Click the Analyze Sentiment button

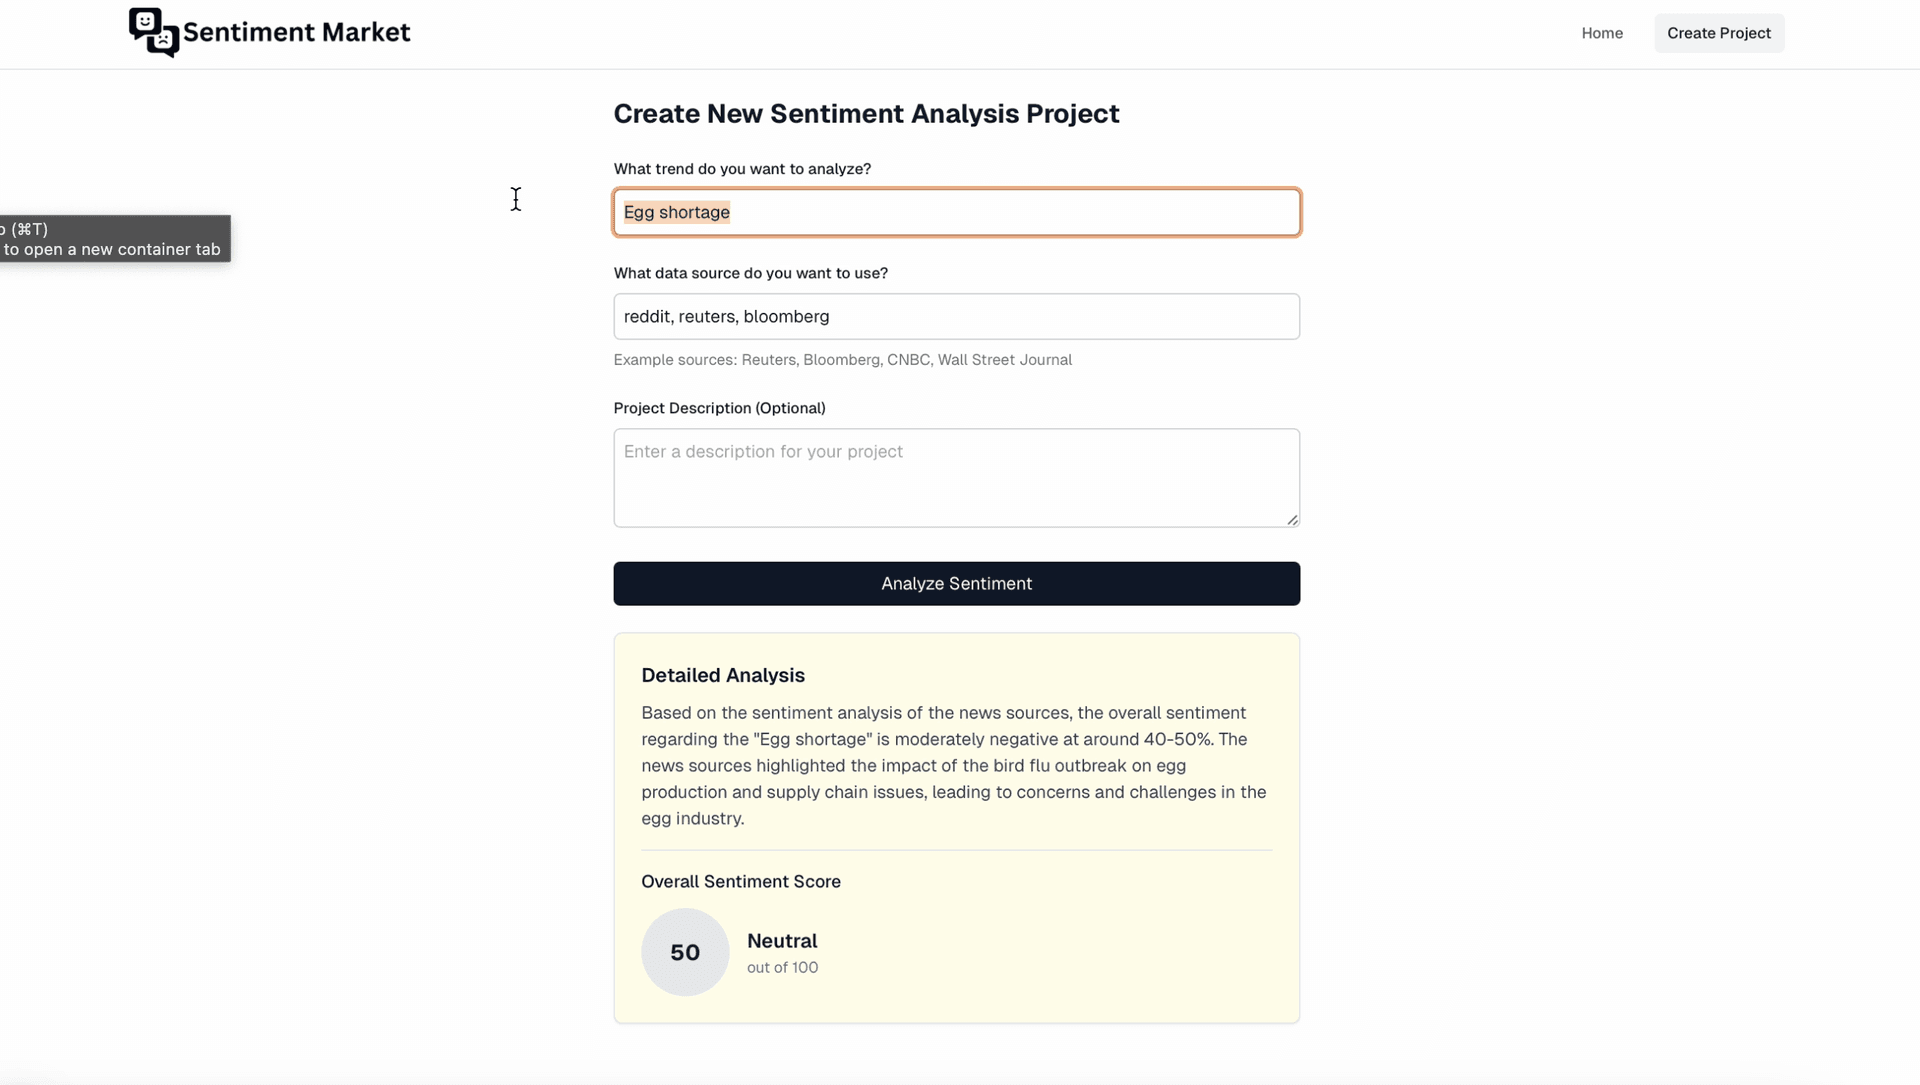tap(956, 583)
